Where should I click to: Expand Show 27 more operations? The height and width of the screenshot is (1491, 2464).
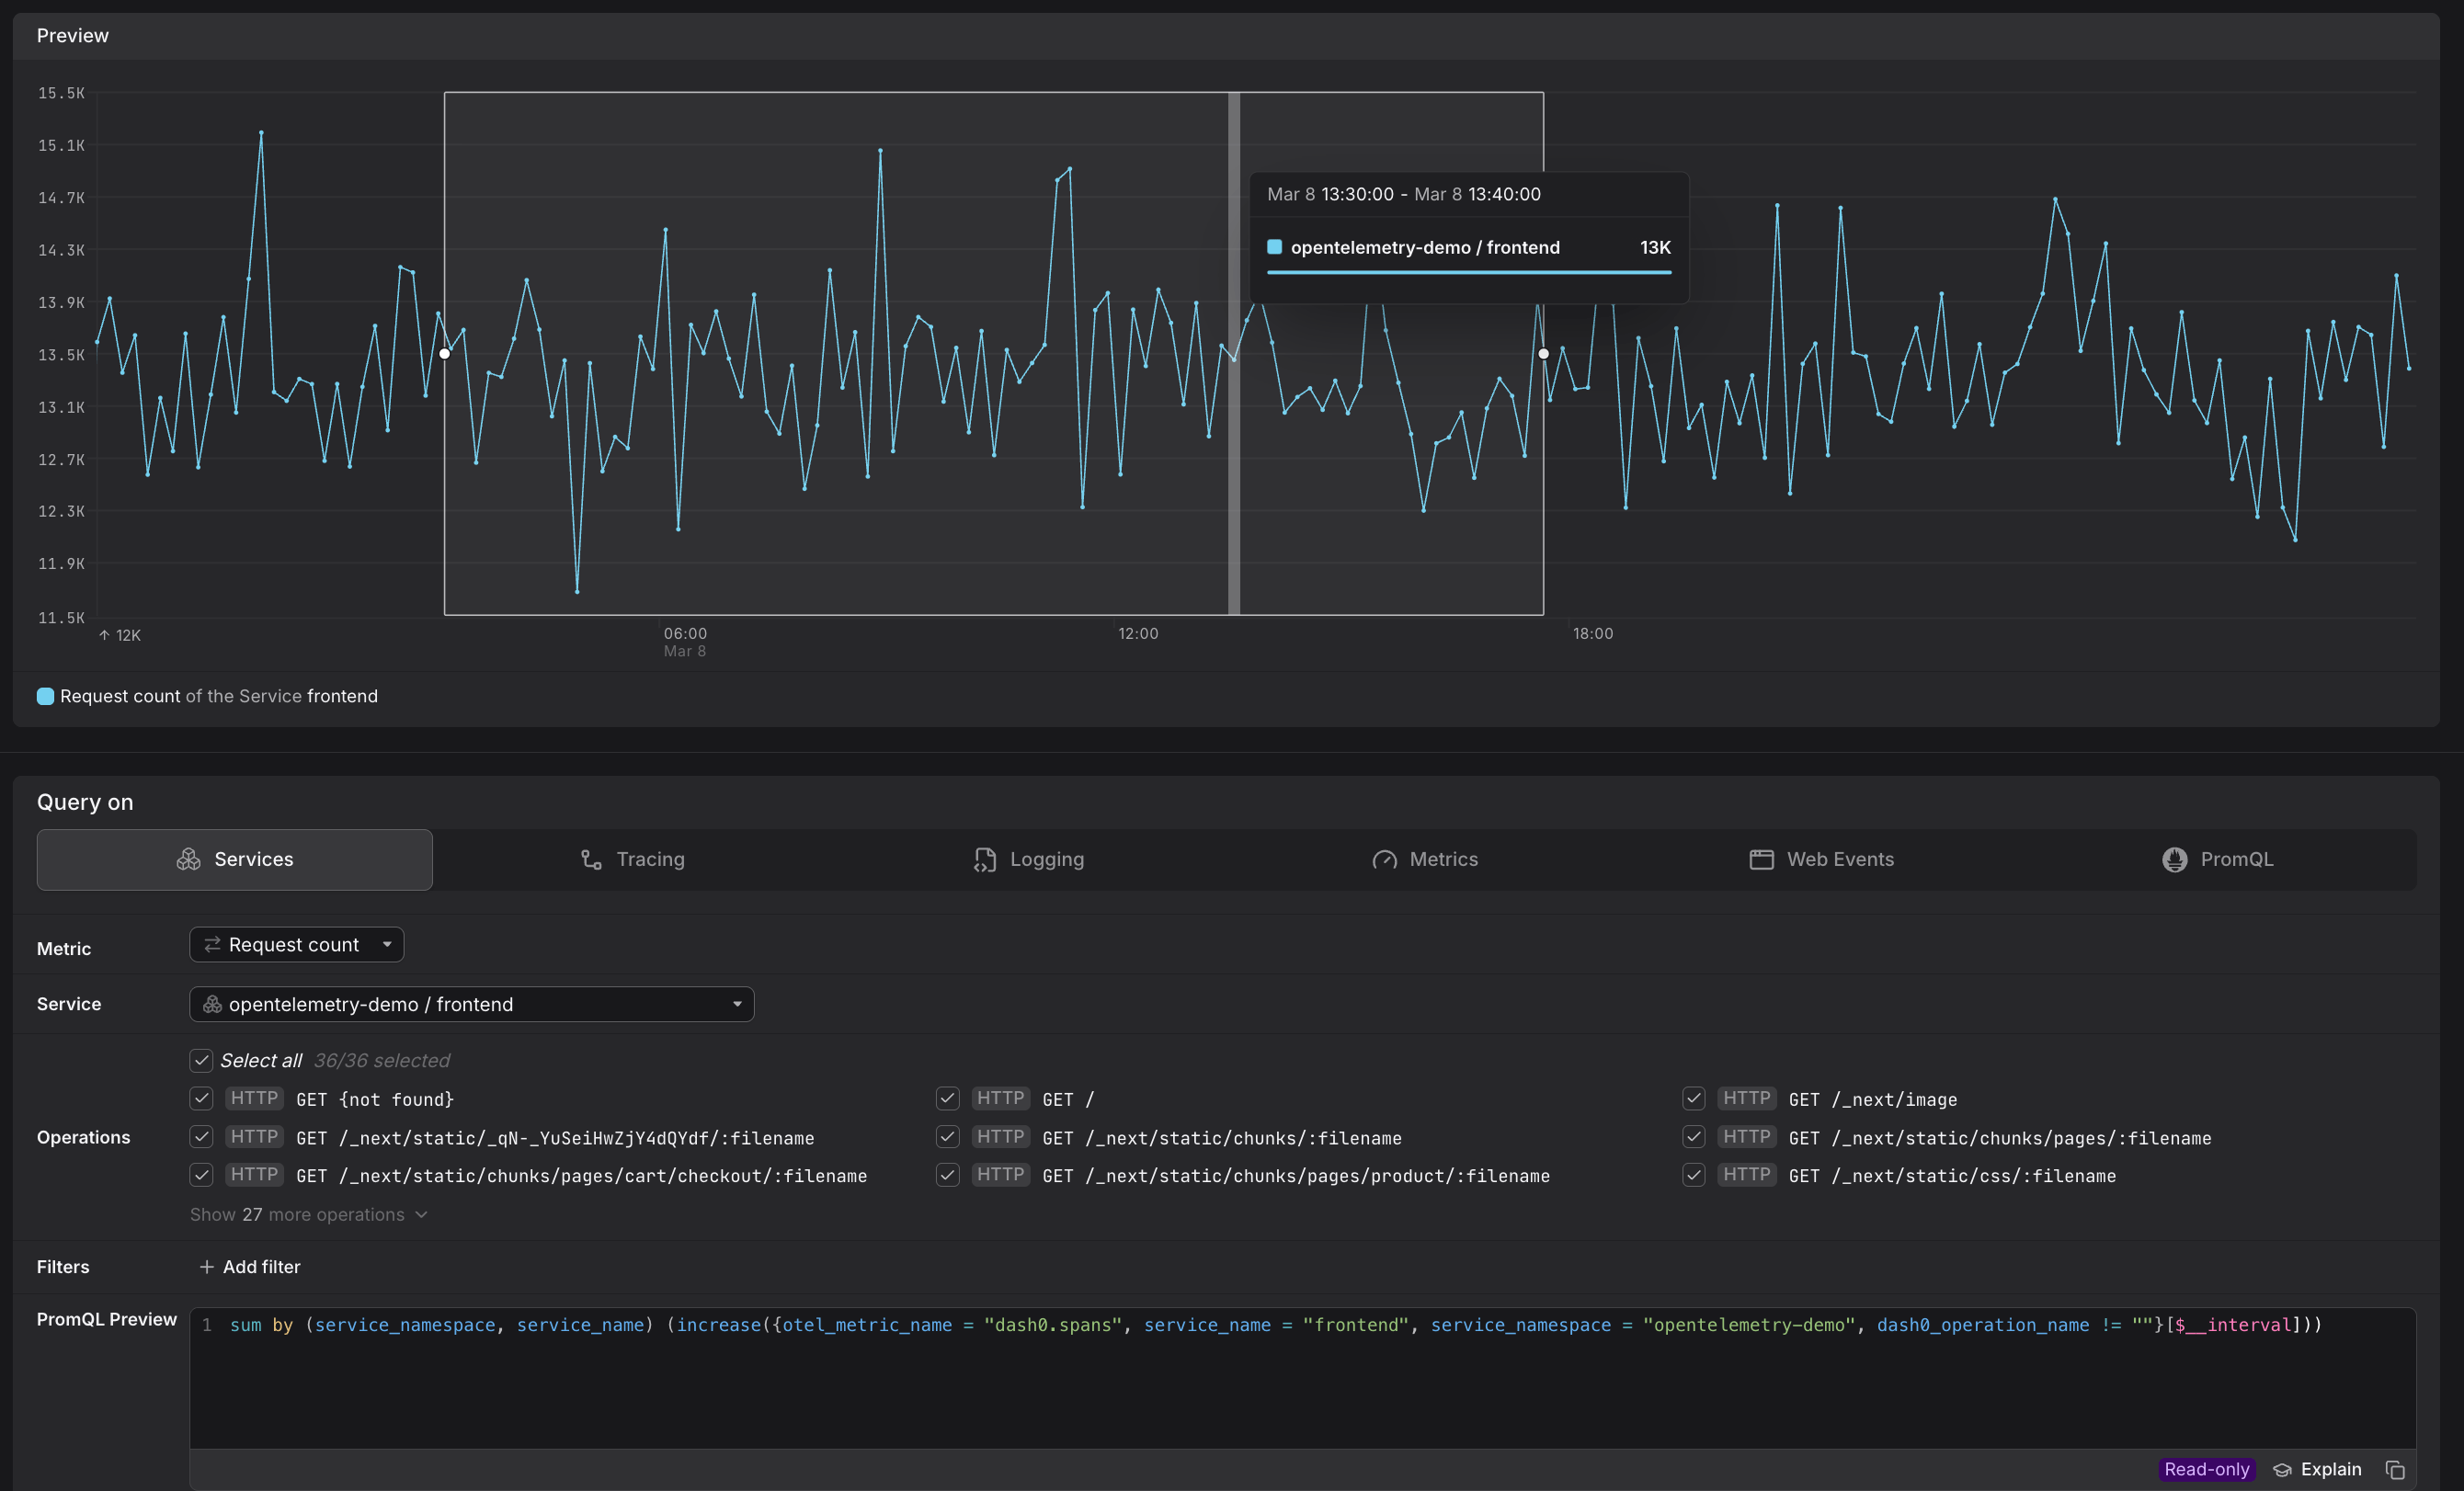307,1214
